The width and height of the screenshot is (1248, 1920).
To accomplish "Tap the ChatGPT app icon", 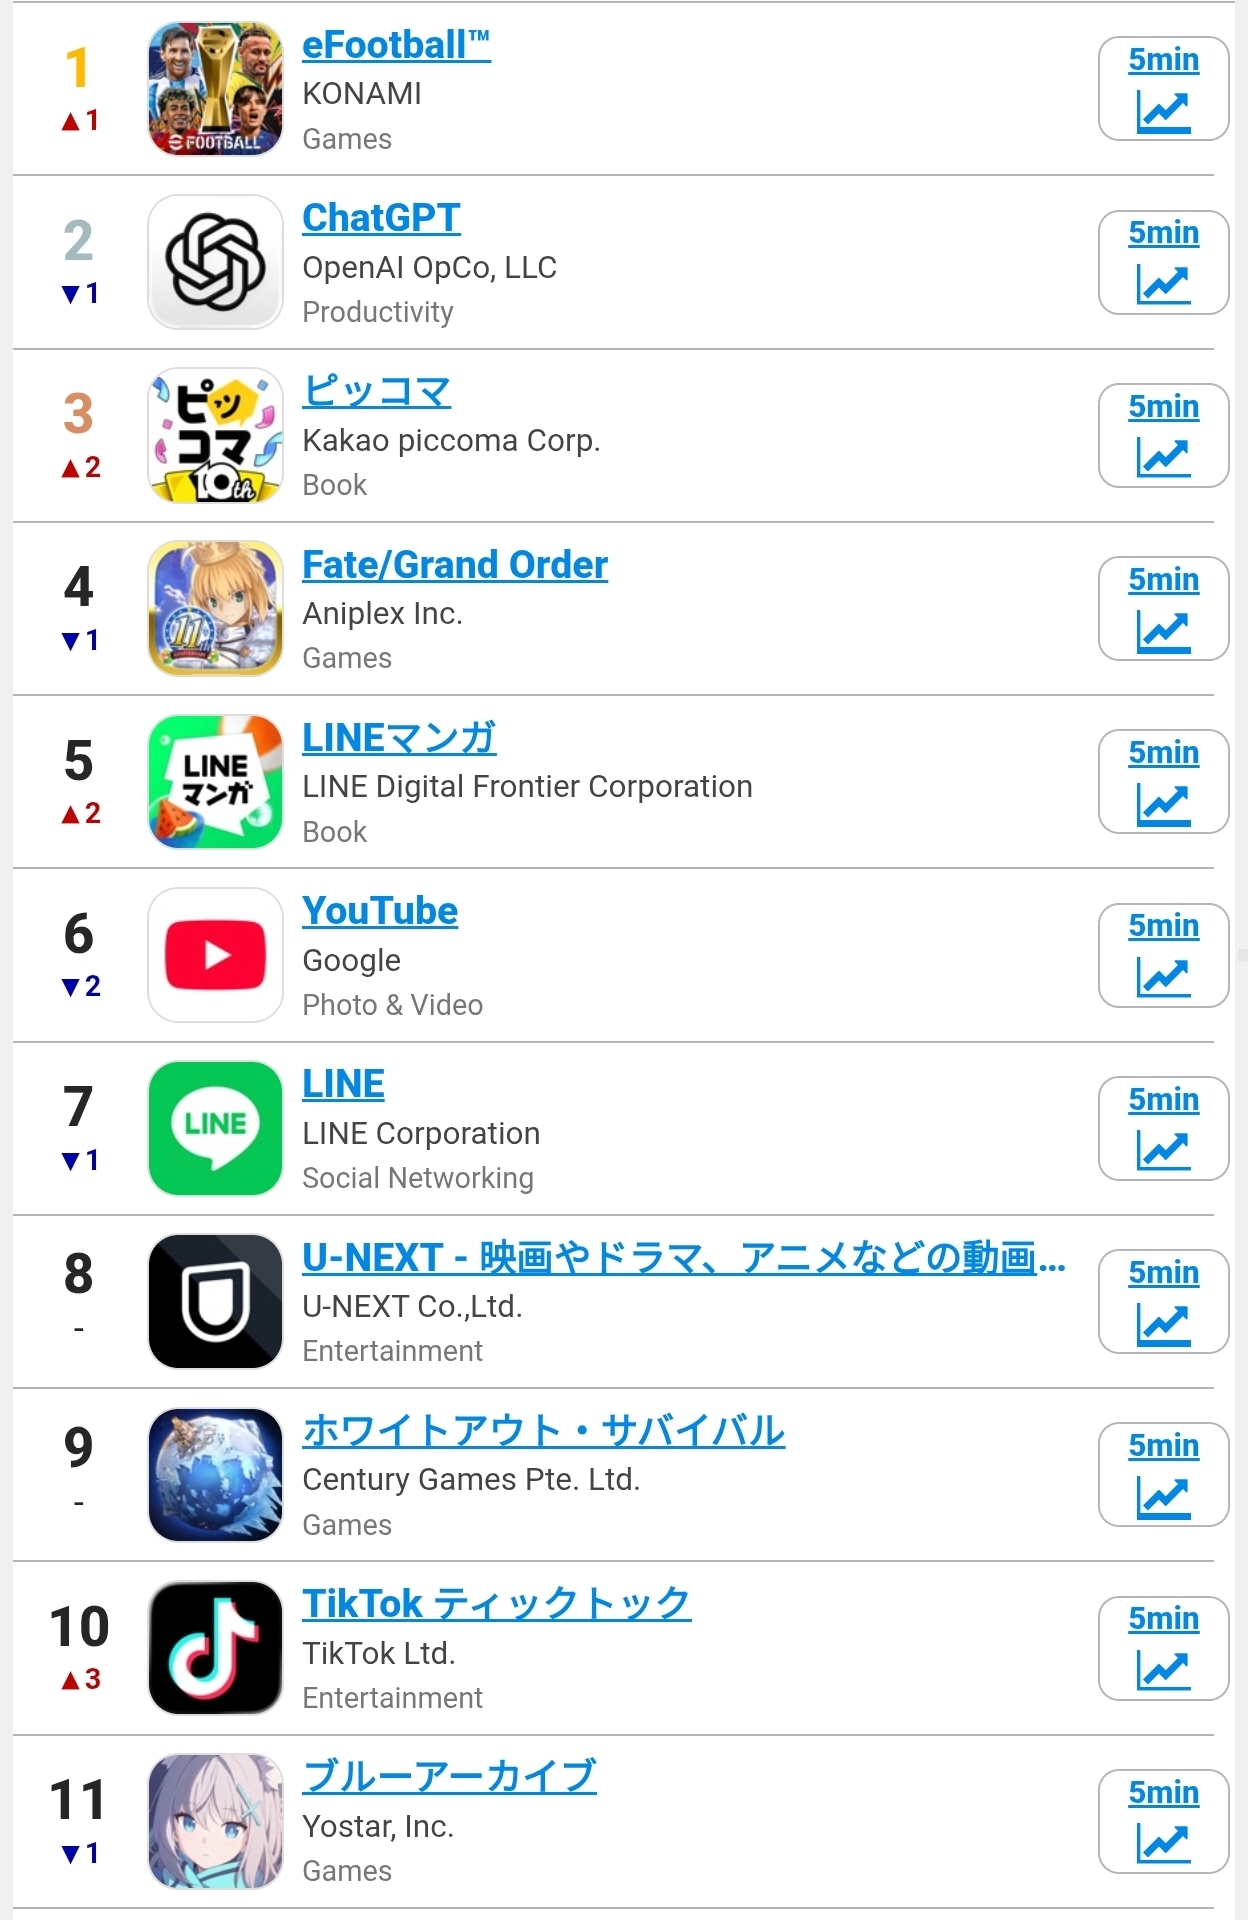I will (x=215, y=262).
